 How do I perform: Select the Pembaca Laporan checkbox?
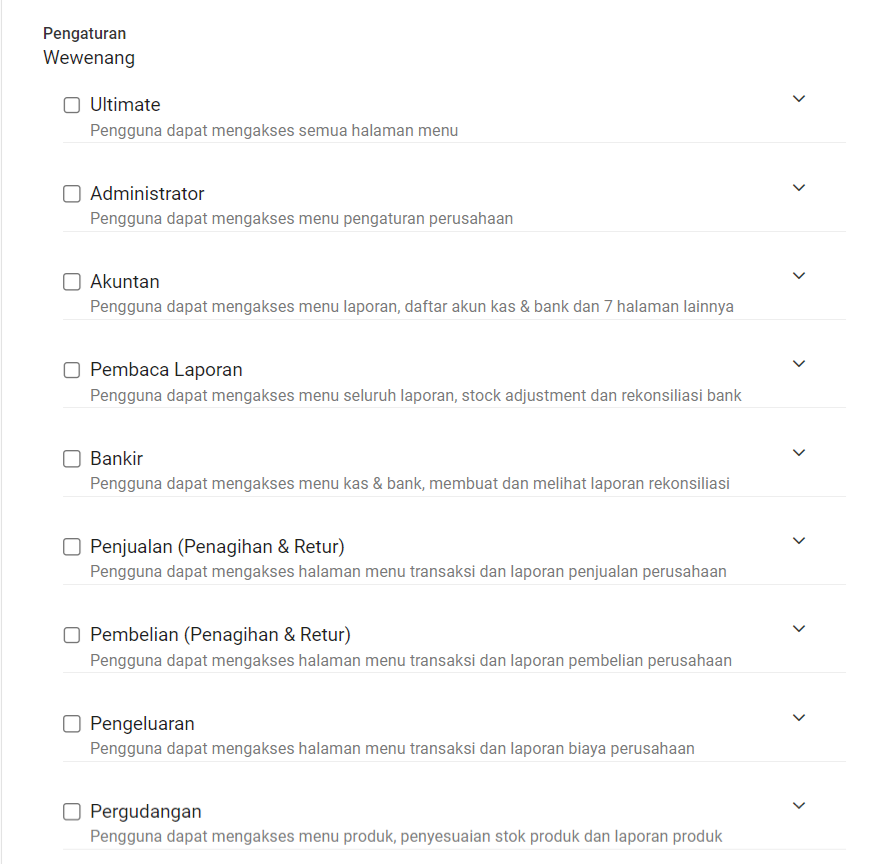pos(72,370)
